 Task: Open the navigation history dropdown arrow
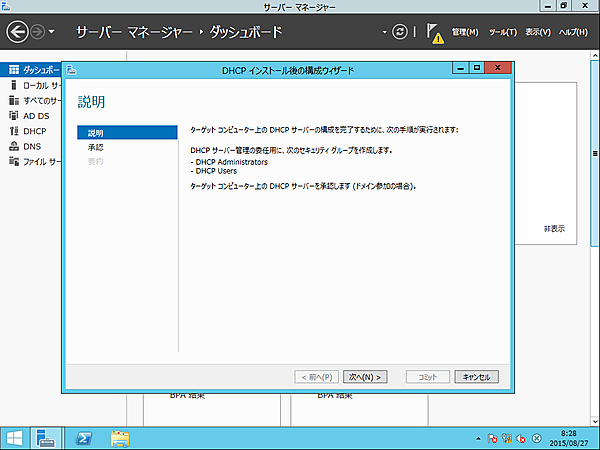point(52,32)
